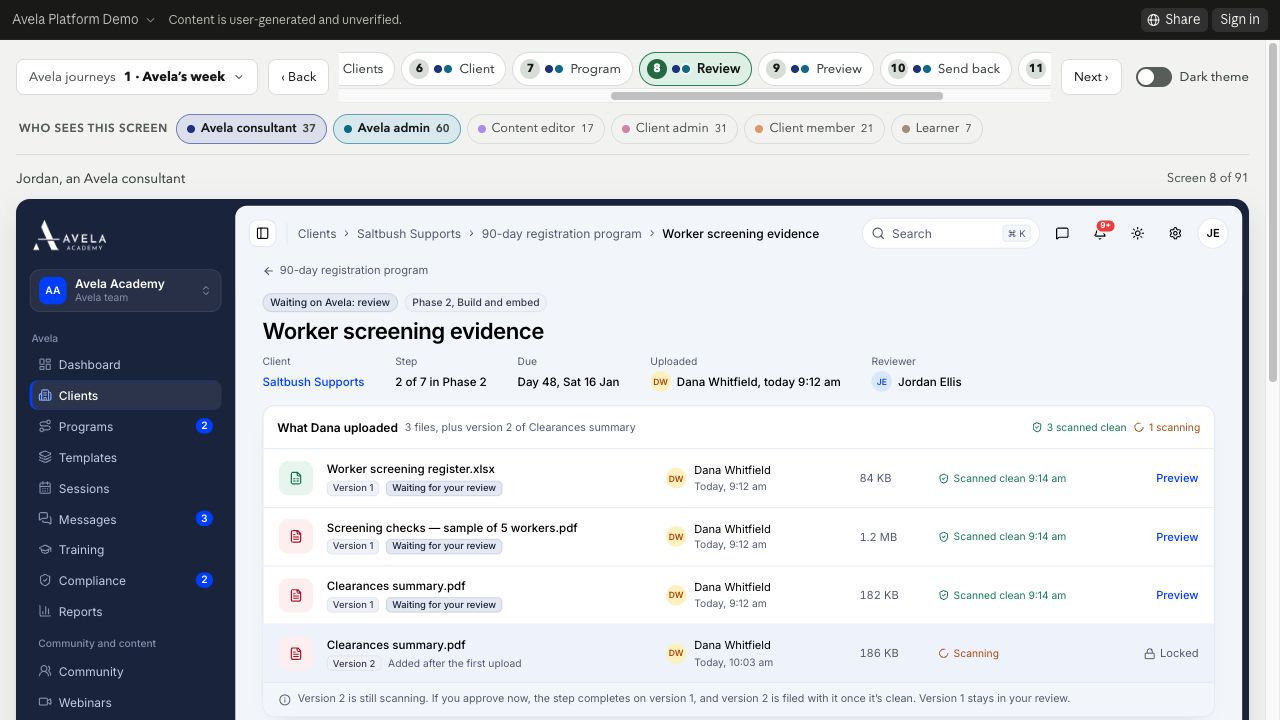
Task: Open Reports in the sidebar
Action: pos(125,611)
